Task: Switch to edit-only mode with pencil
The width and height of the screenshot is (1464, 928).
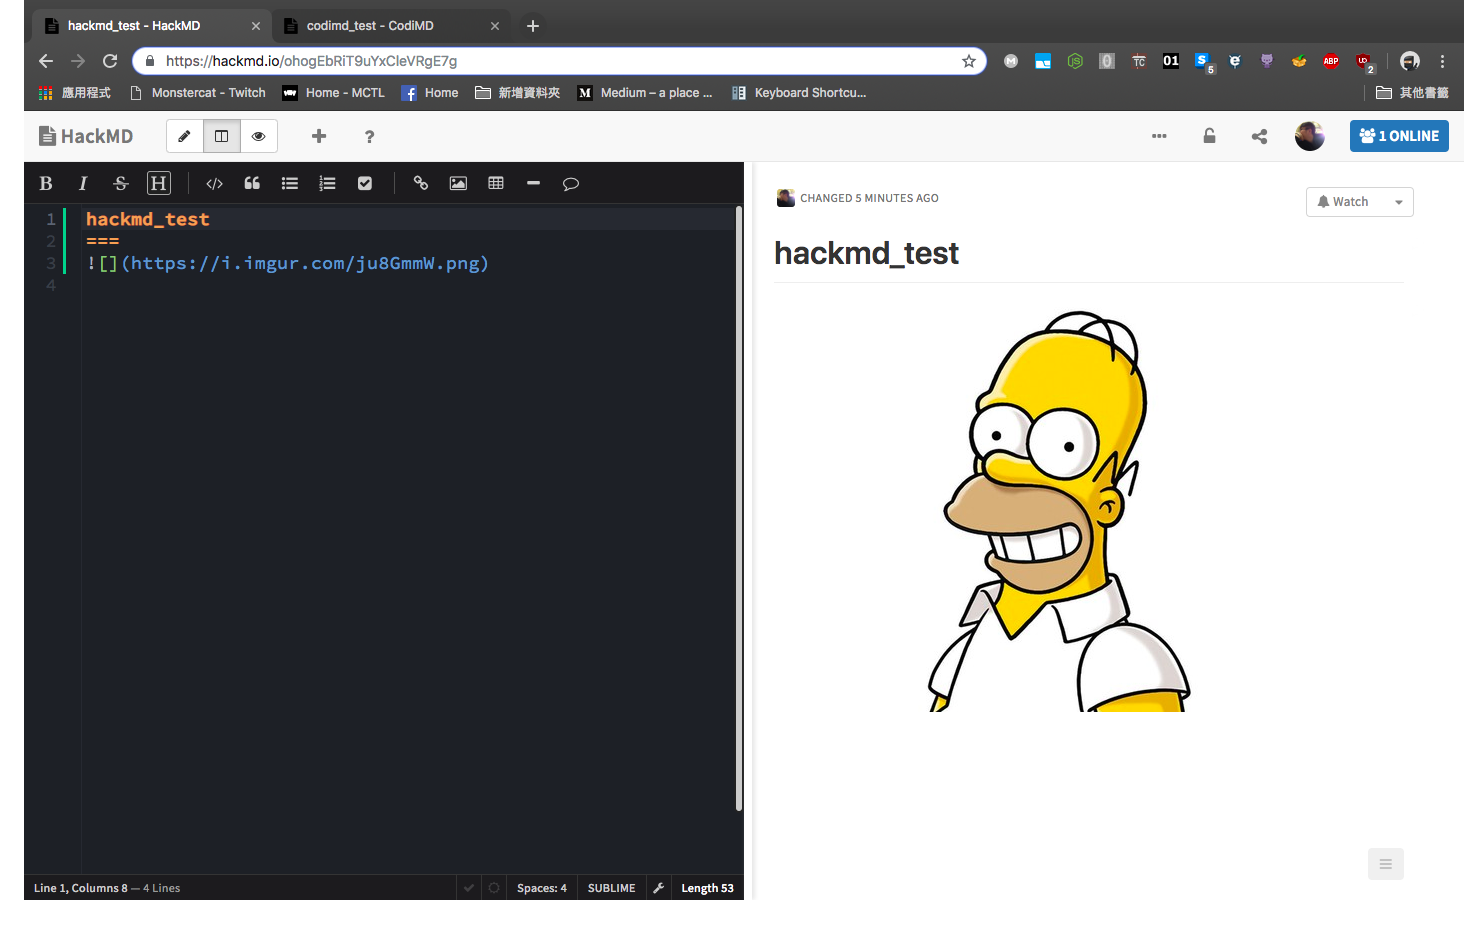Action: click(x=184, y=136)
